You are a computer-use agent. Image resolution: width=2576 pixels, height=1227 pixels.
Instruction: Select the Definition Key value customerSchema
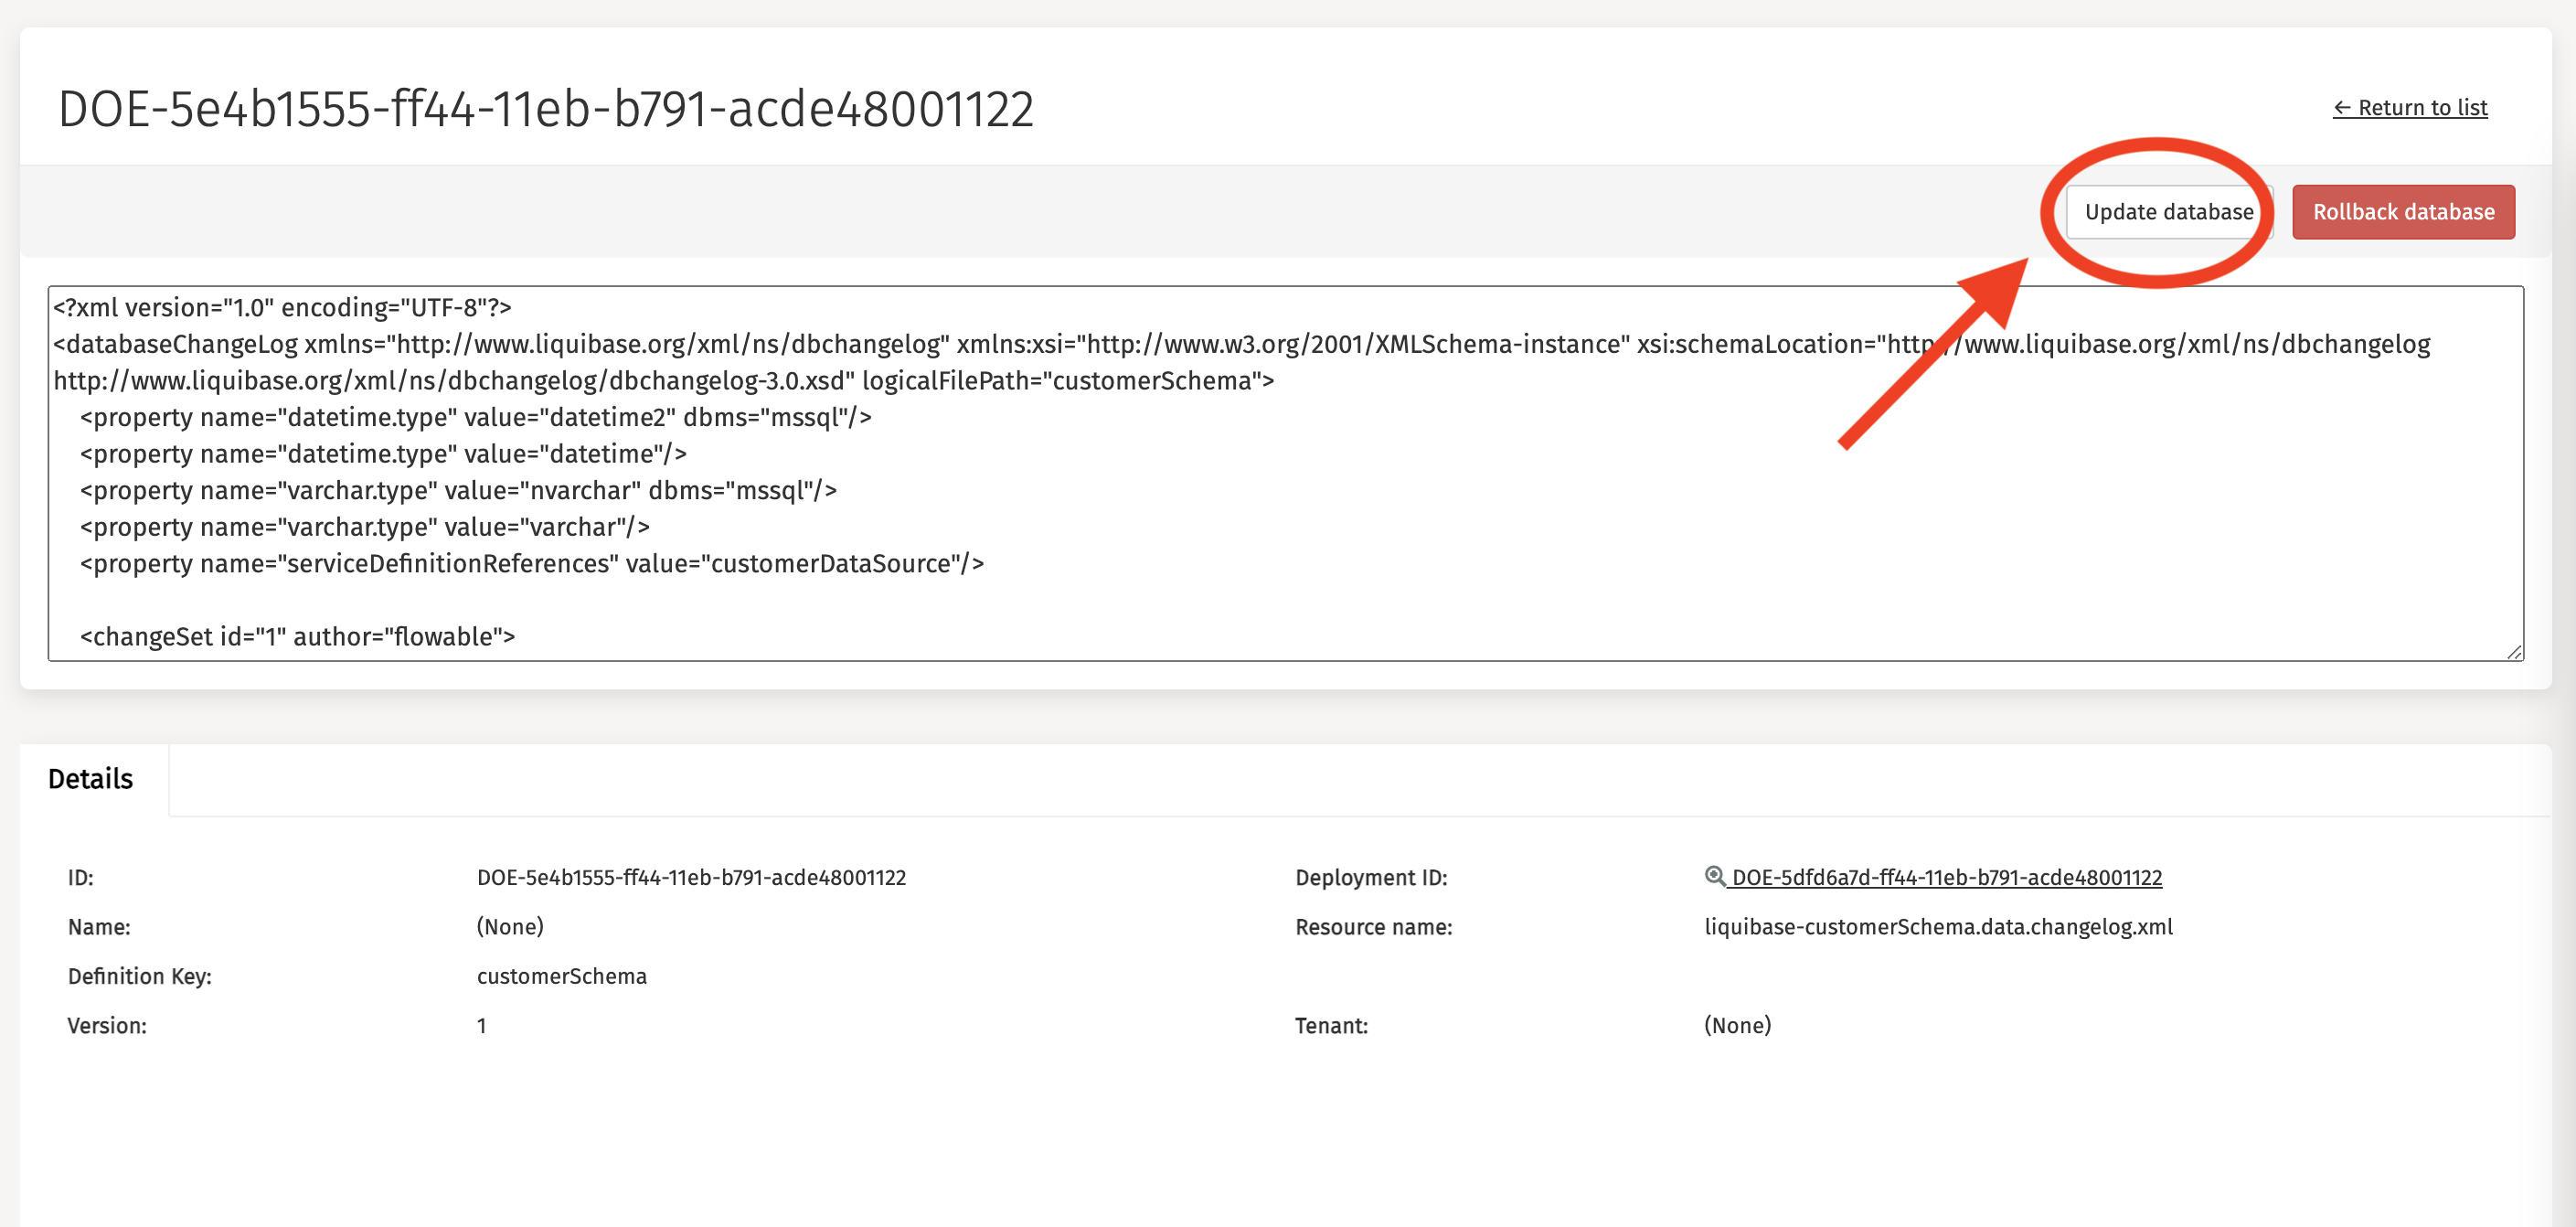click(561, 976)
